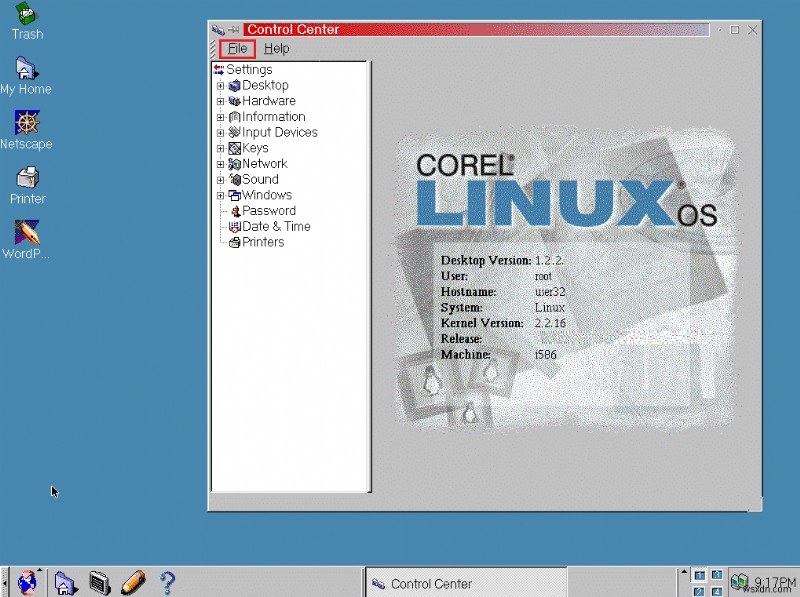Open the console terminal icon on the panel
This screenshot has width=800, height=597.
[100, 583]
